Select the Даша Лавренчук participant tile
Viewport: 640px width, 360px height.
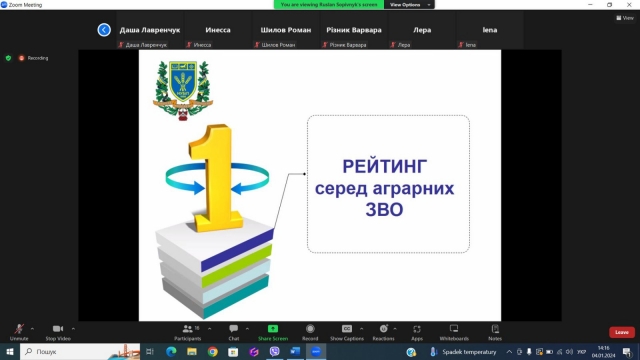point(150,30)
